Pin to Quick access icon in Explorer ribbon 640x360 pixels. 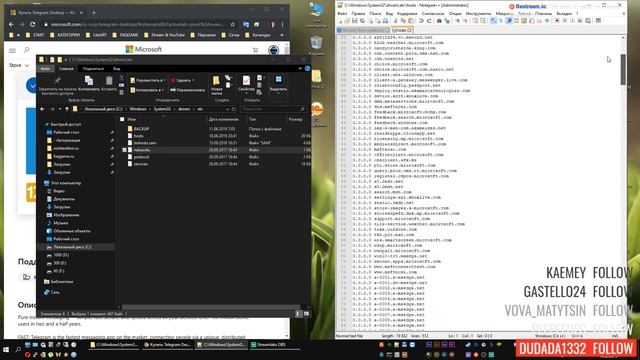point(57,81)
